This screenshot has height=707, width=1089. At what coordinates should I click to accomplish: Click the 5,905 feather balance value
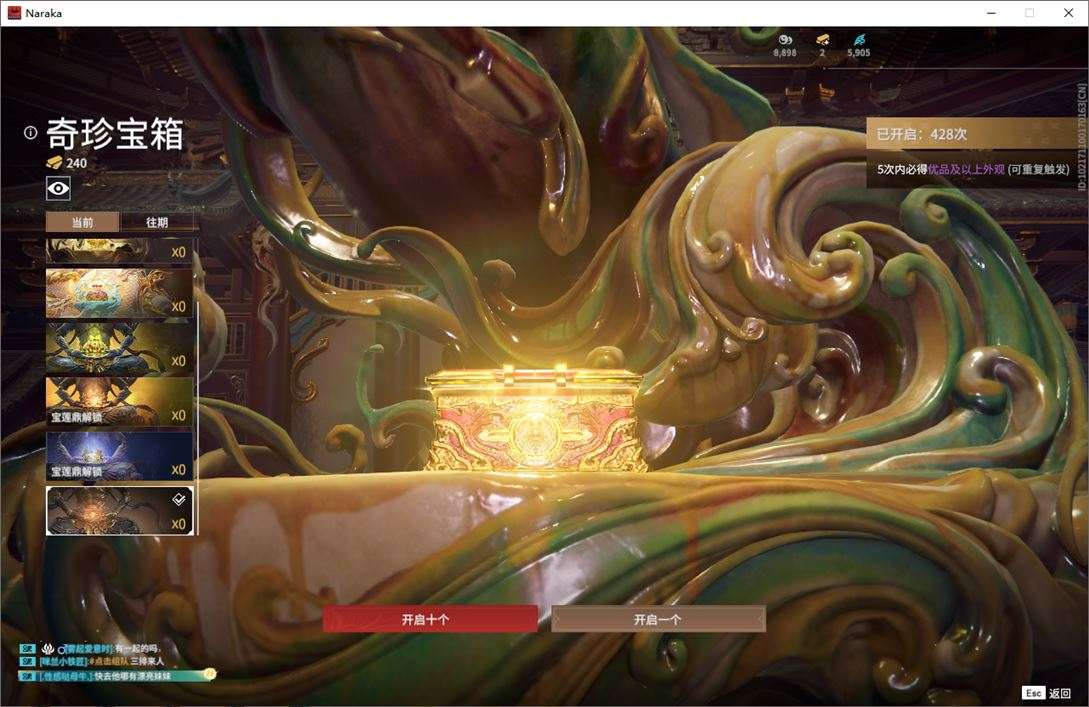(x=858, y=53)
